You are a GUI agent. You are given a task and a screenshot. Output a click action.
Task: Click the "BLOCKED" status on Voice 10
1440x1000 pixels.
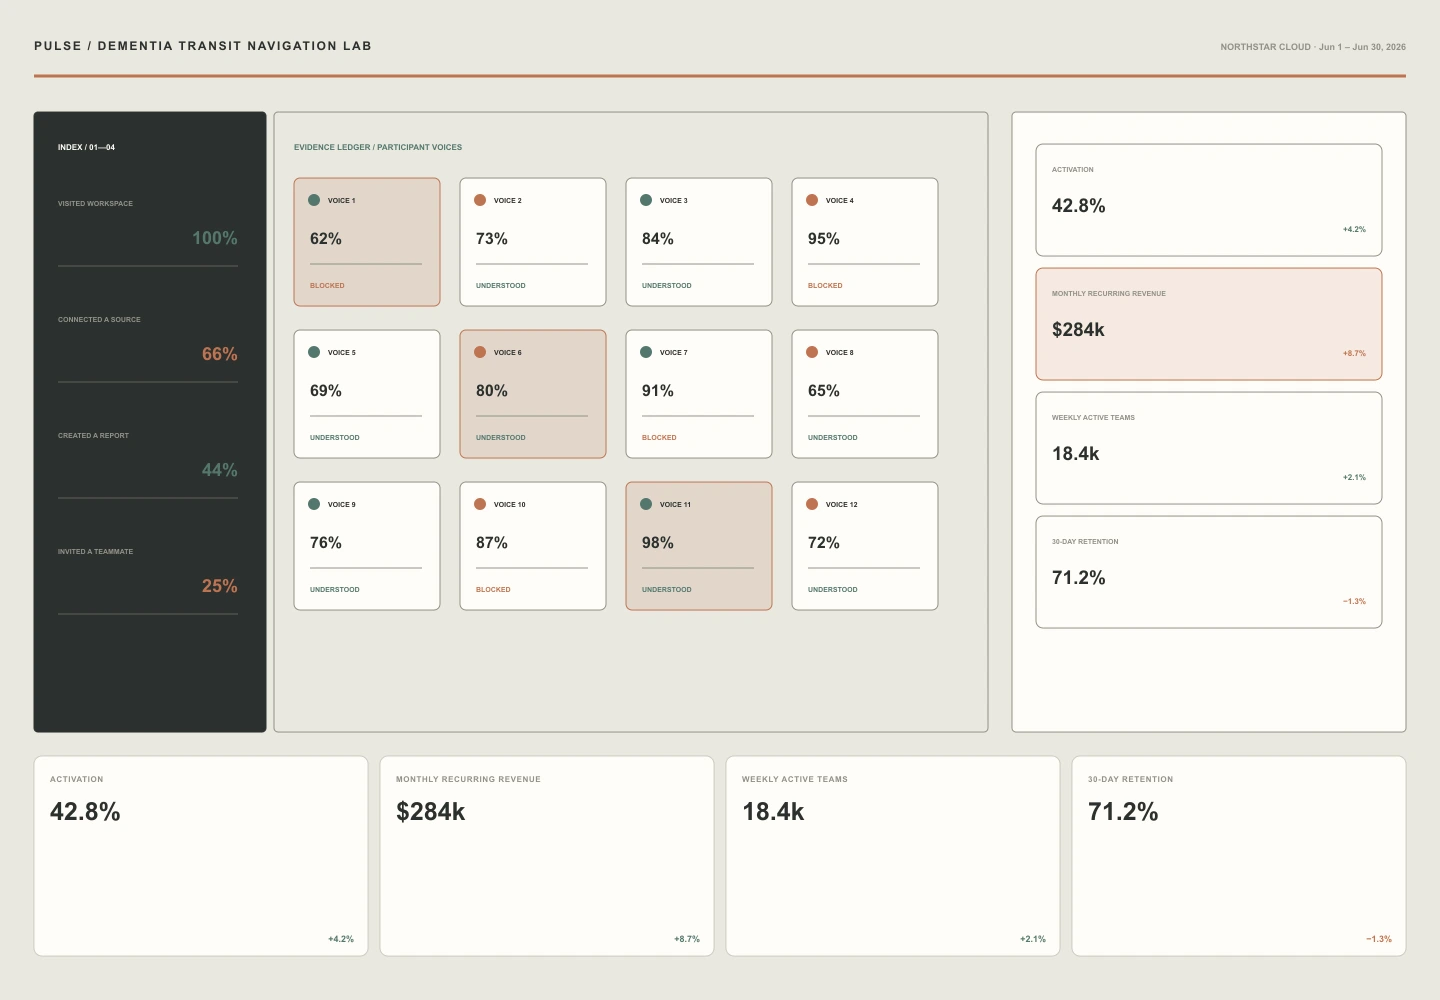click(x=493, y=590)
